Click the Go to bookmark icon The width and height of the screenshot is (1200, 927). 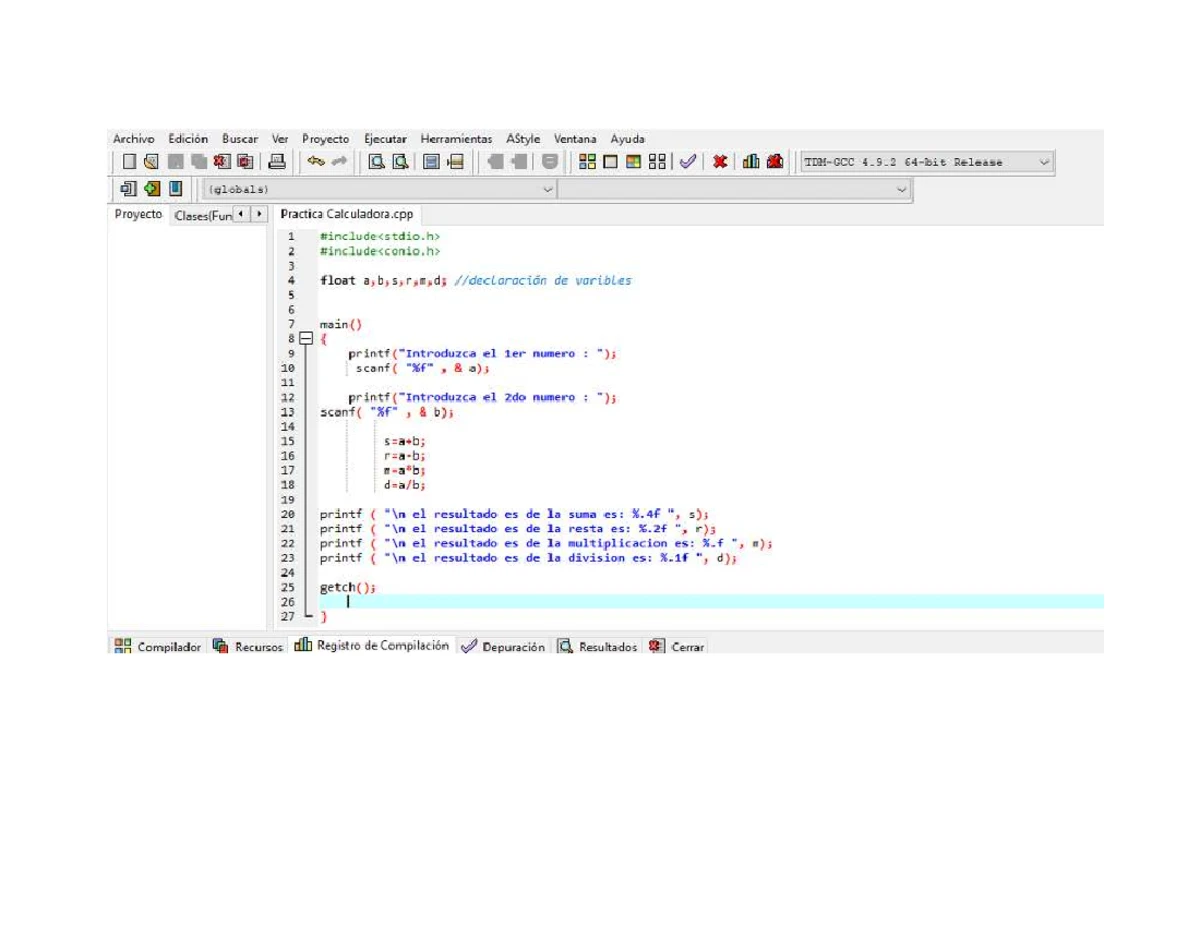tap(176, 188)
